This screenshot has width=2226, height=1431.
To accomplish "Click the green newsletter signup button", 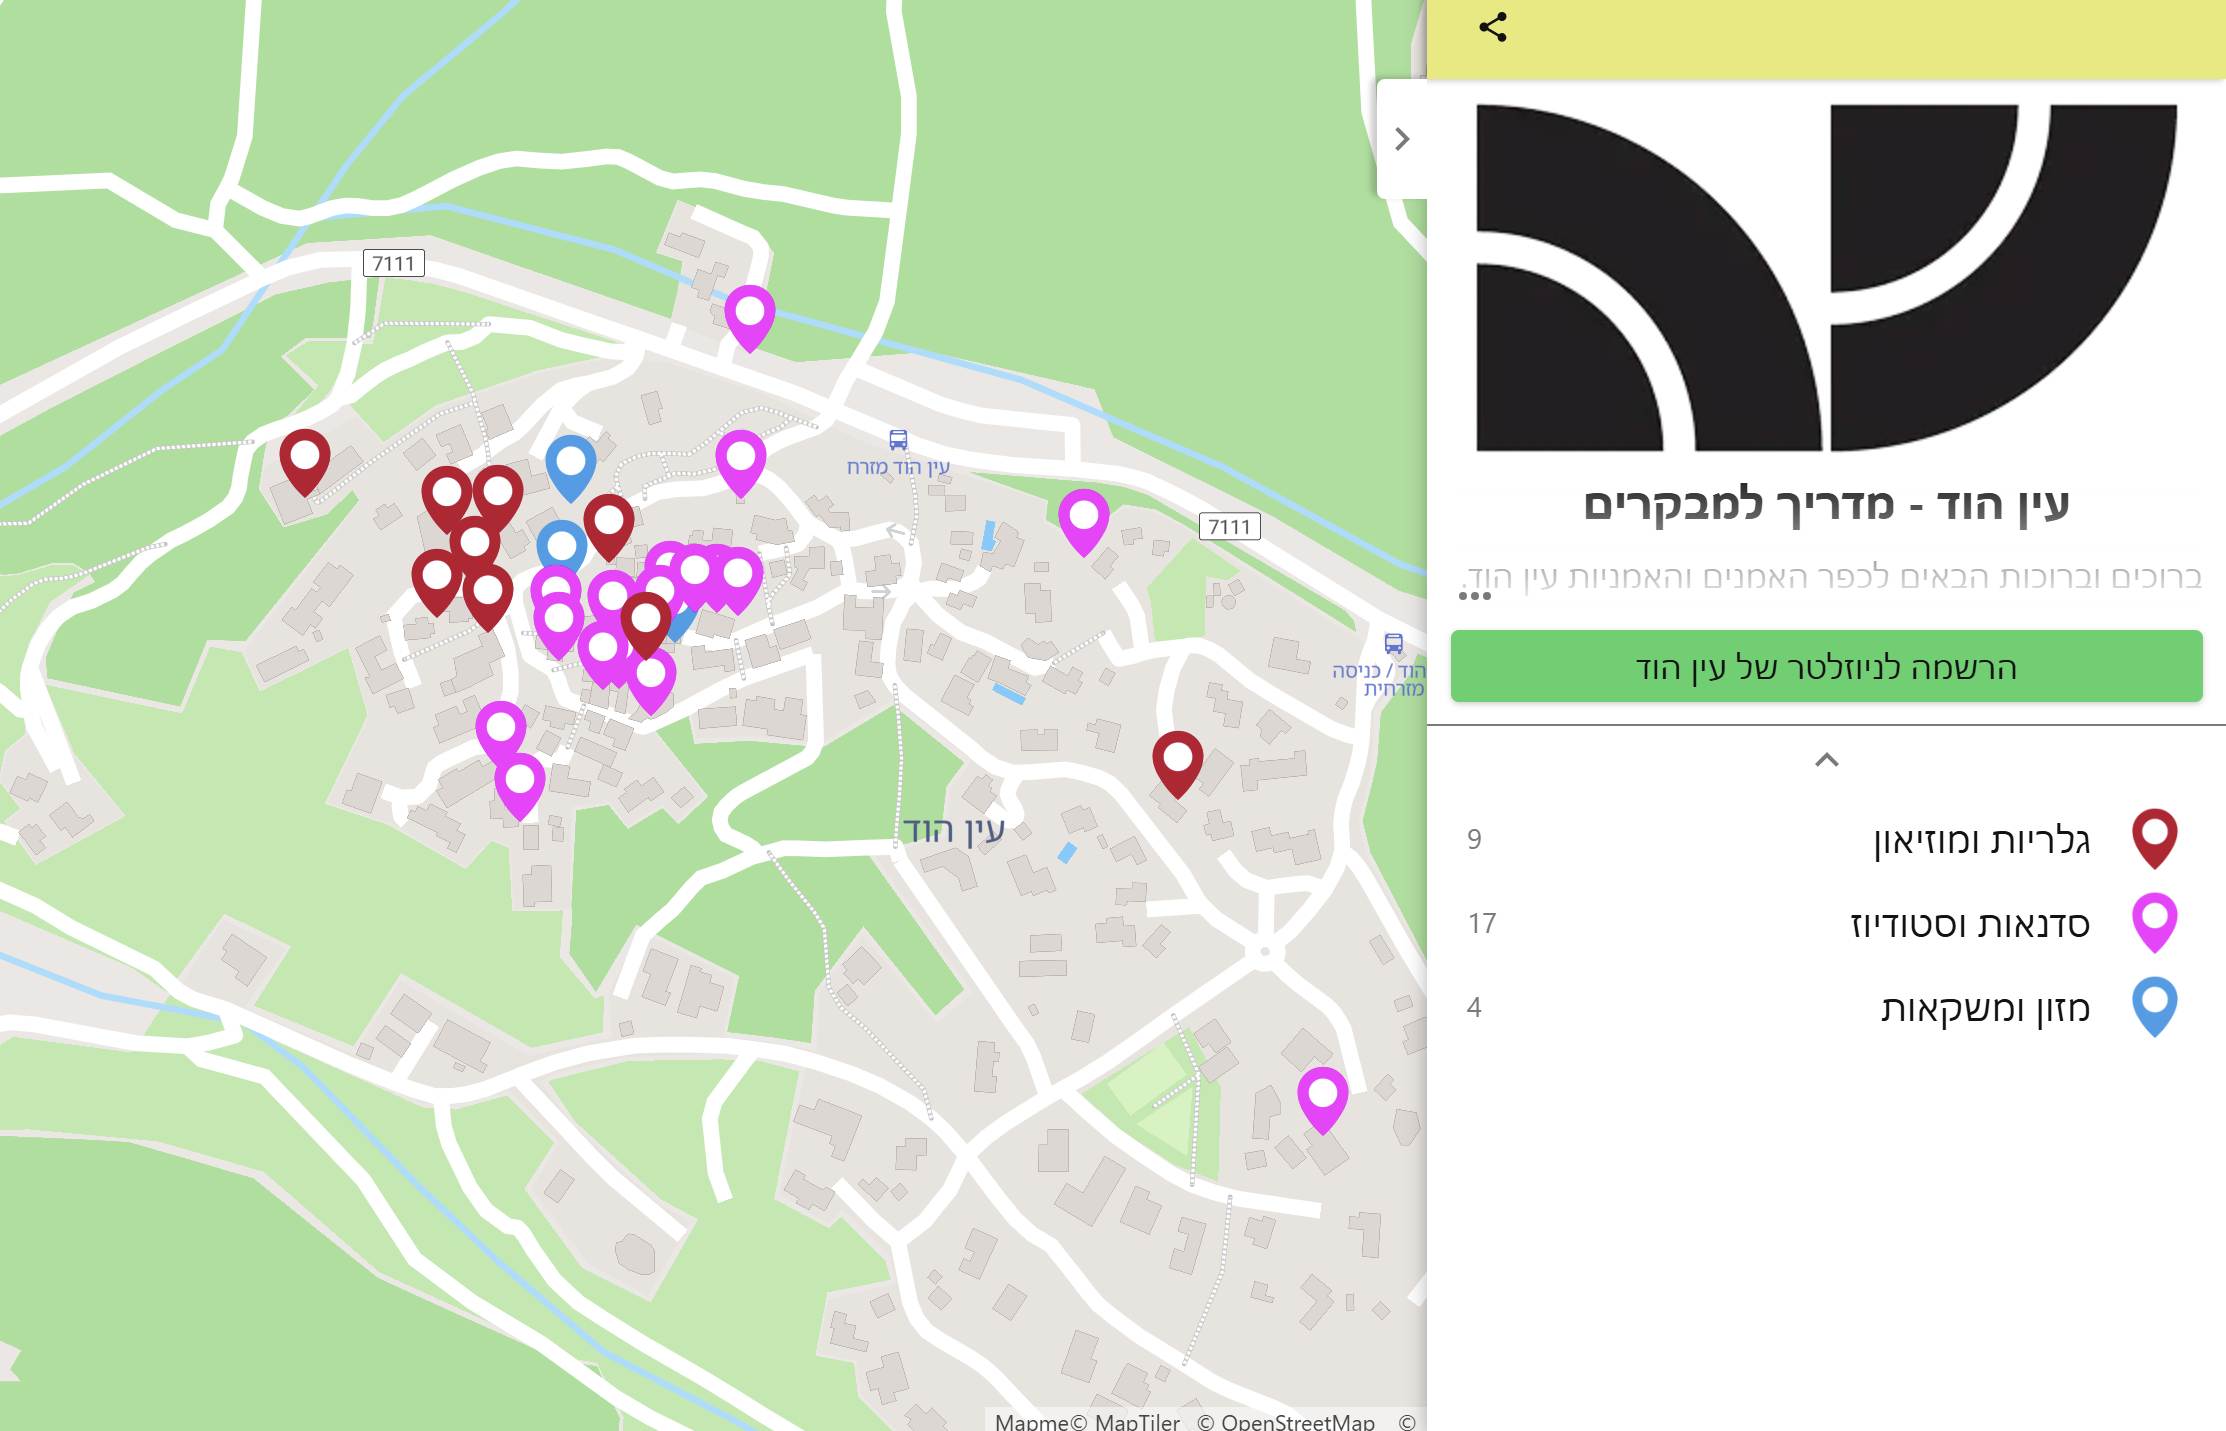I will (x=1826, y=667).
